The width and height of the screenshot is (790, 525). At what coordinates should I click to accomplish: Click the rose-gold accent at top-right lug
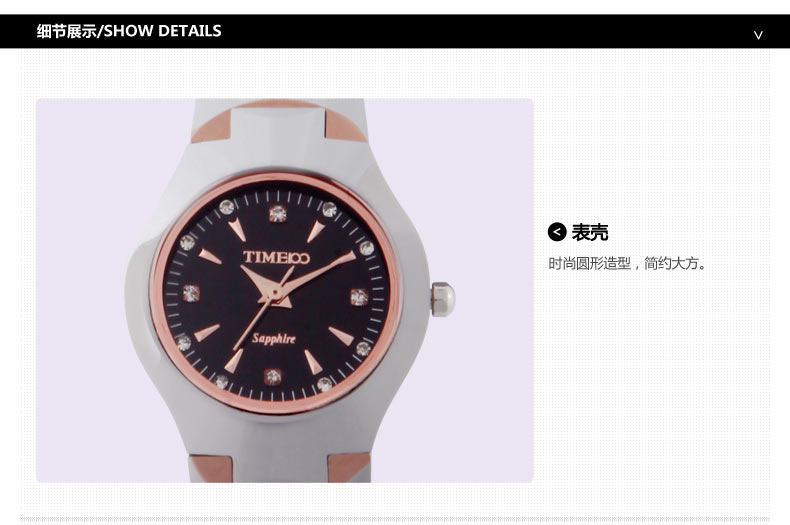pyautogui.click(x=345, y=125)
